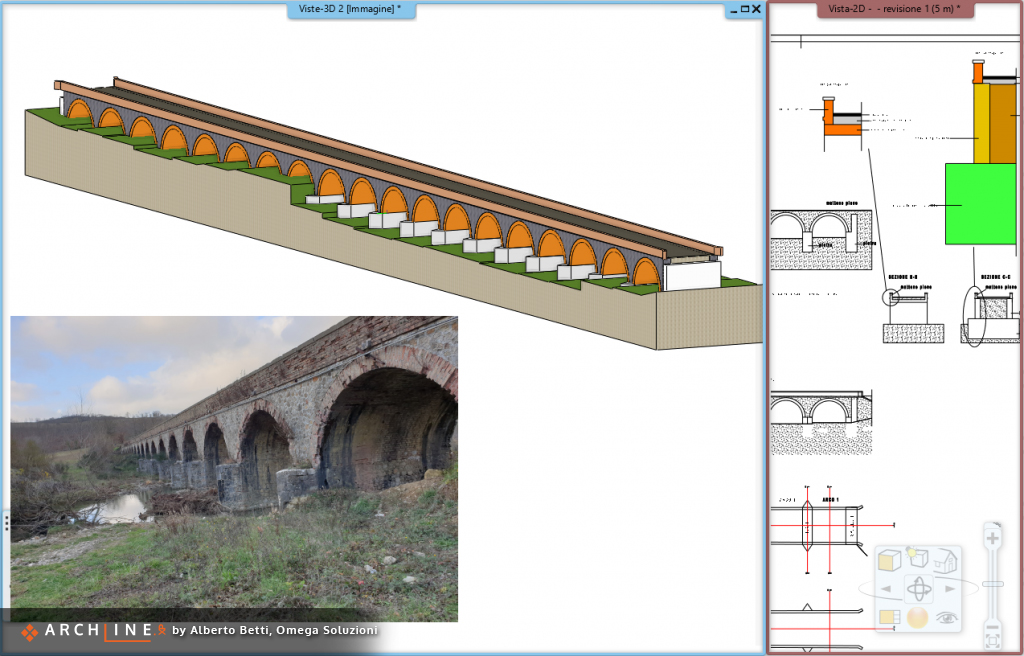
Task: Open the sun lighting cube icon
Action: pos(918,557)
